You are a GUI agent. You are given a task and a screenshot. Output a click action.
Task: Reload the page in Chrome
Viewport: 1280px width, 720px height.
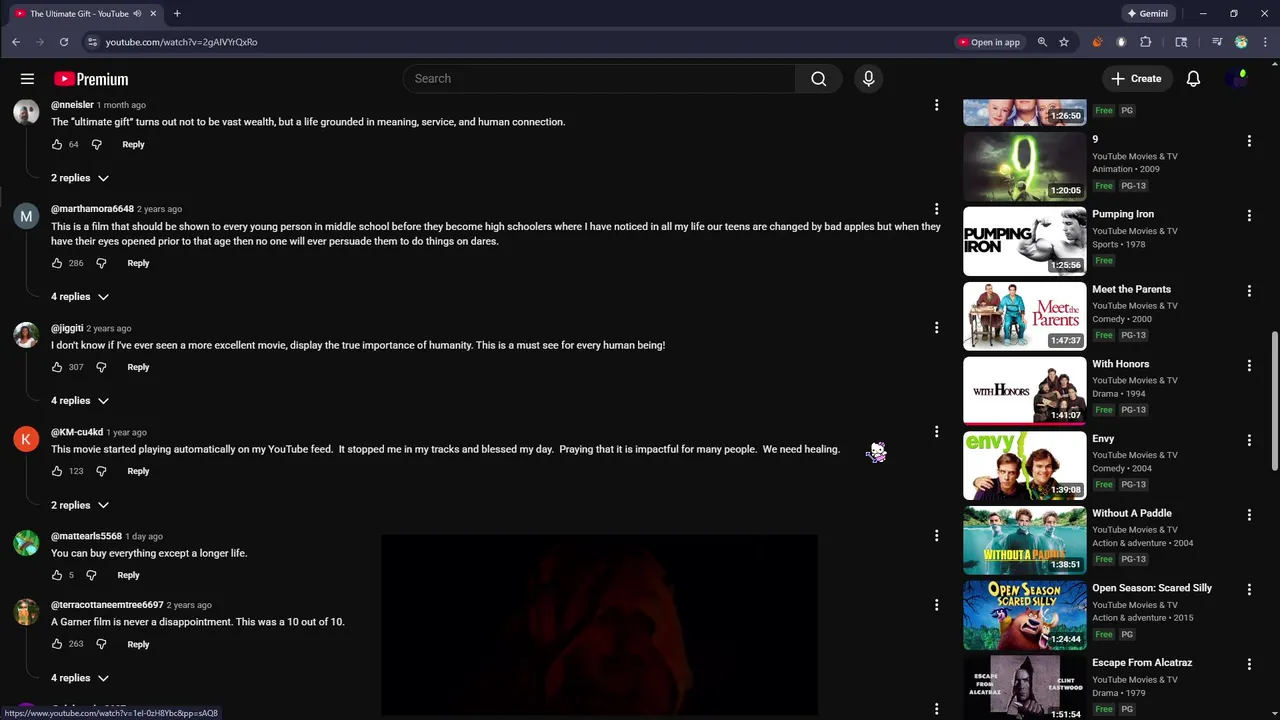point(64,42)
